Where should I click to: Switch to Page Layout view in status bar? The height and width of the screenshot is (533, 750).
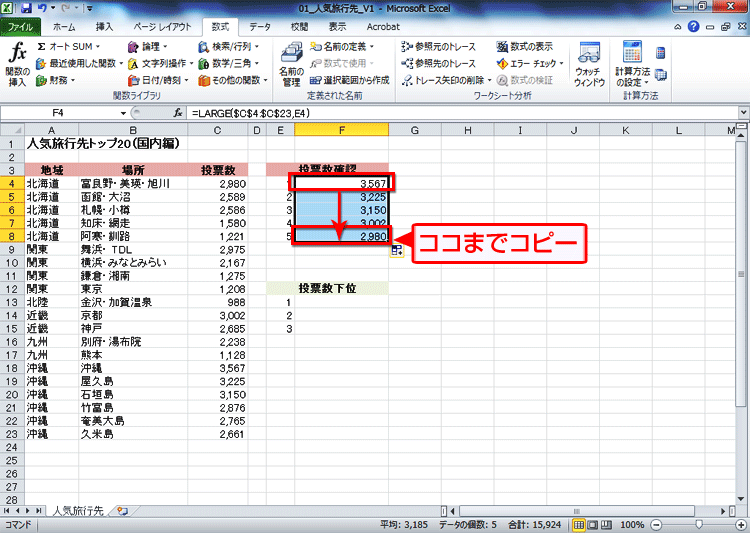(593, 525)
